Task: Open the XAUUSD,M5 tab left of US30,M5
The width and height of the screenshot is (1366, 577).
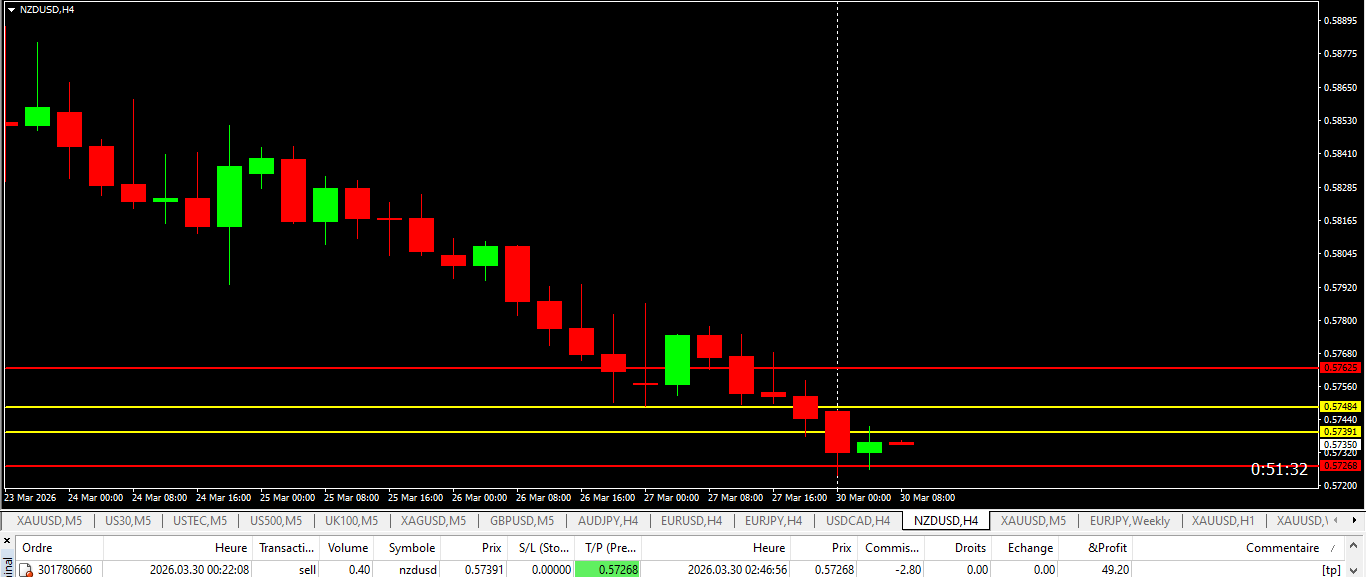Action: 49,521
